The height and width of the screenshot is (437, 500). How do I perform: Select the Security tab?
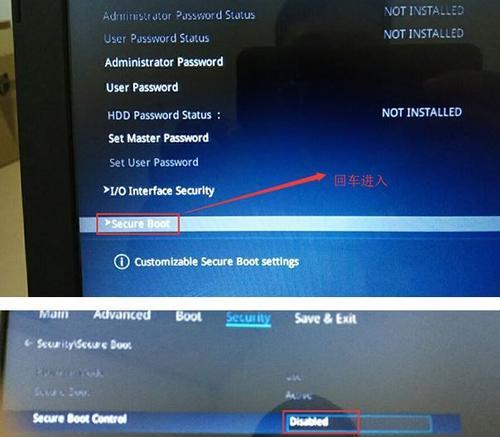[x=248, y=318]
